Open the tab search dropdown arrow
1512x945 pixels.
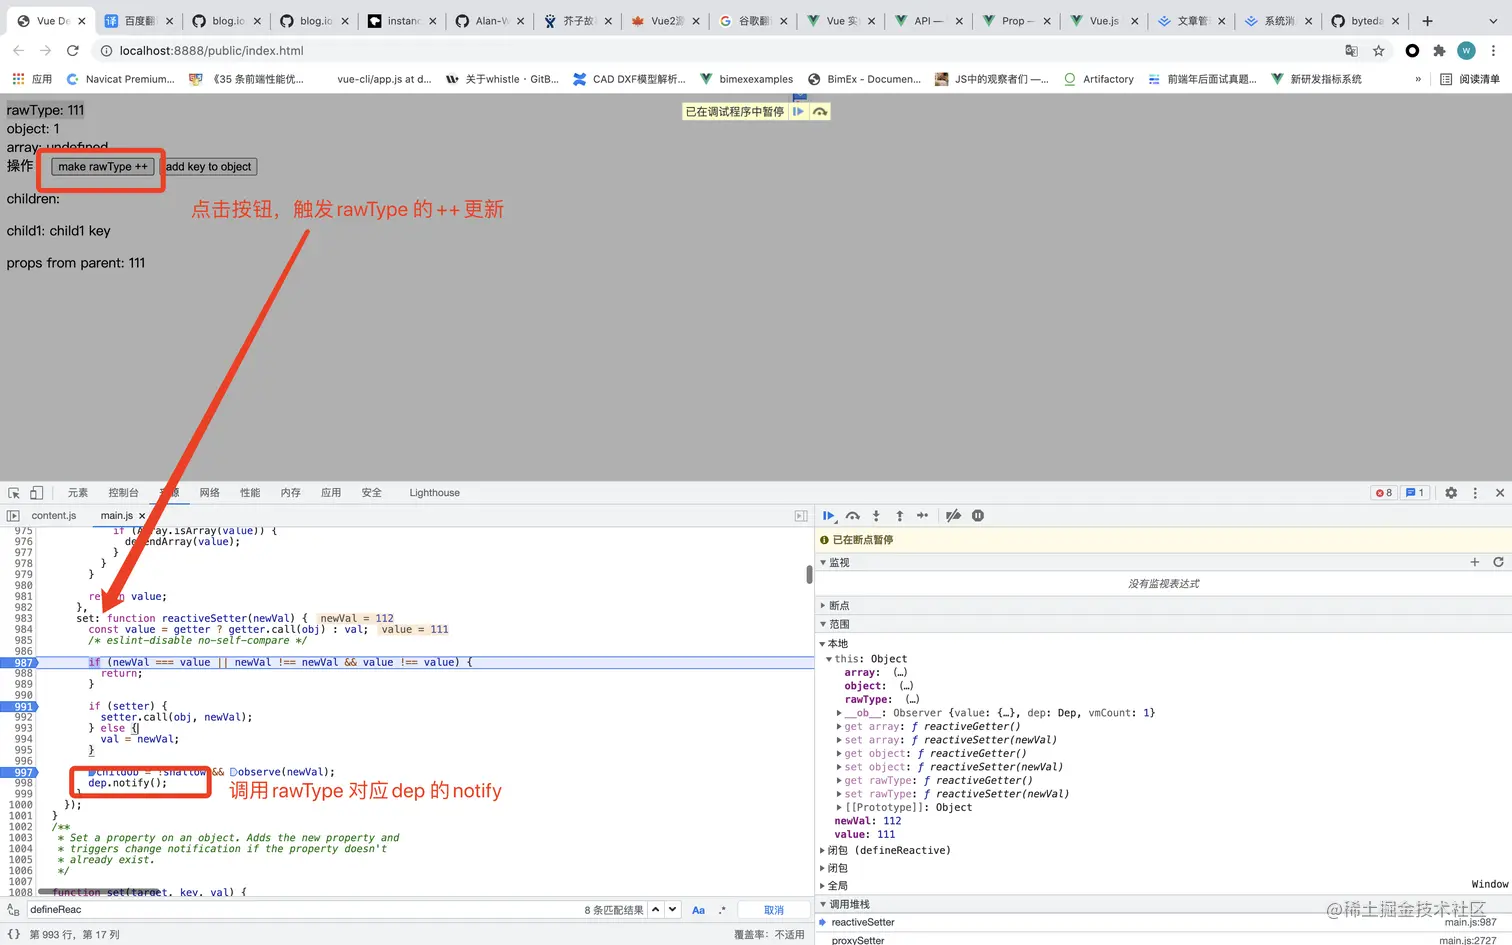[x=1494, y=21]
